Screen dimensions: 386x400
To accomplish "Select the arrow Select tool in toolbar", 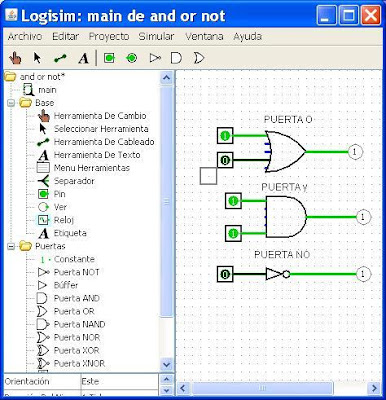I will (x=37, y=58).
